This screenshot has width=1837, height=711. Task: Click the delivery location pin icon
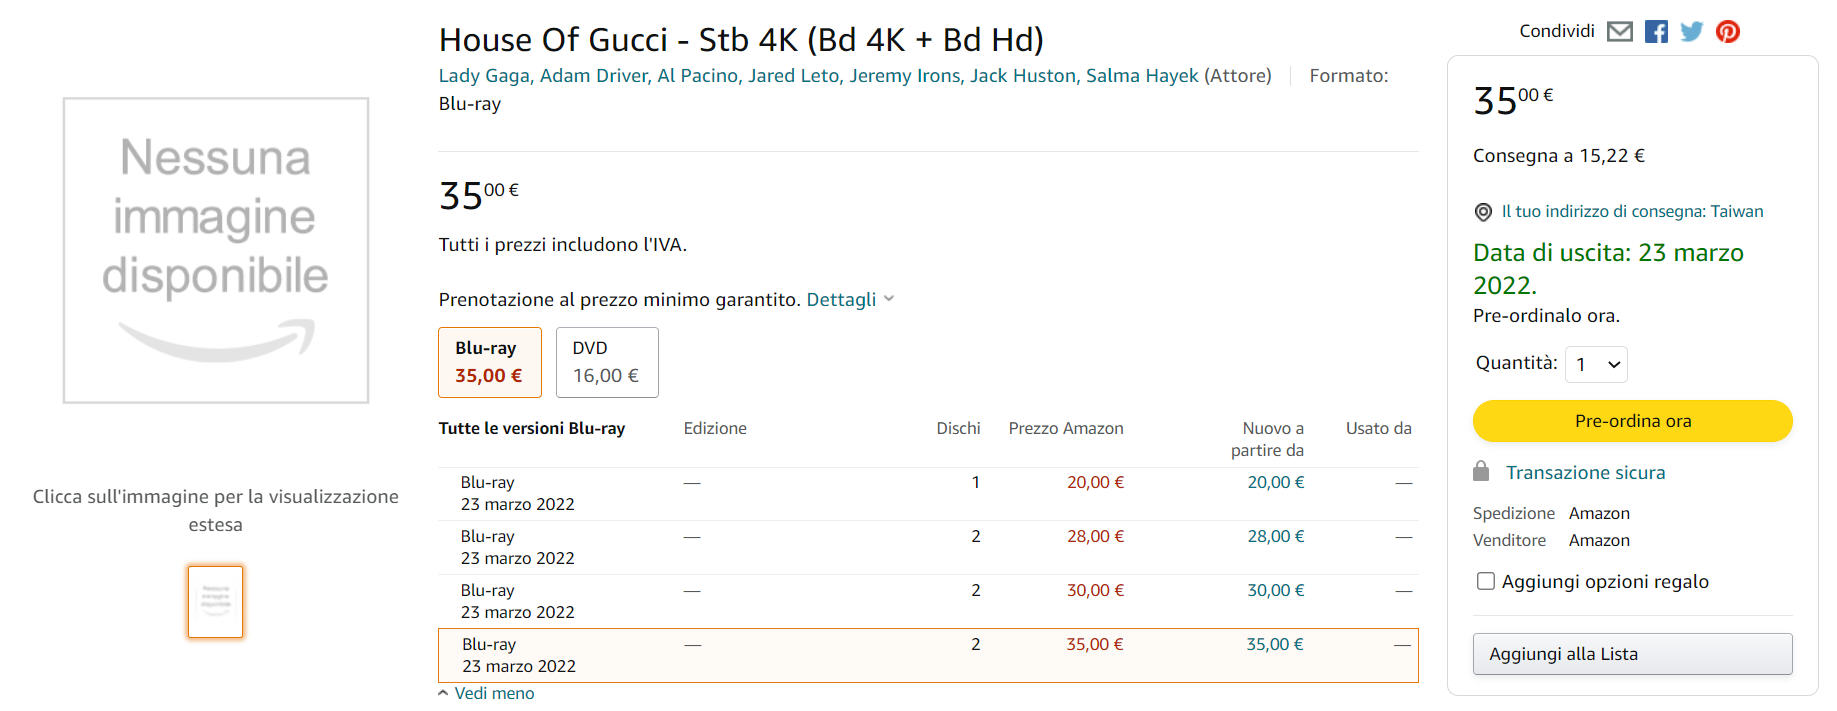pos(1483,212)
